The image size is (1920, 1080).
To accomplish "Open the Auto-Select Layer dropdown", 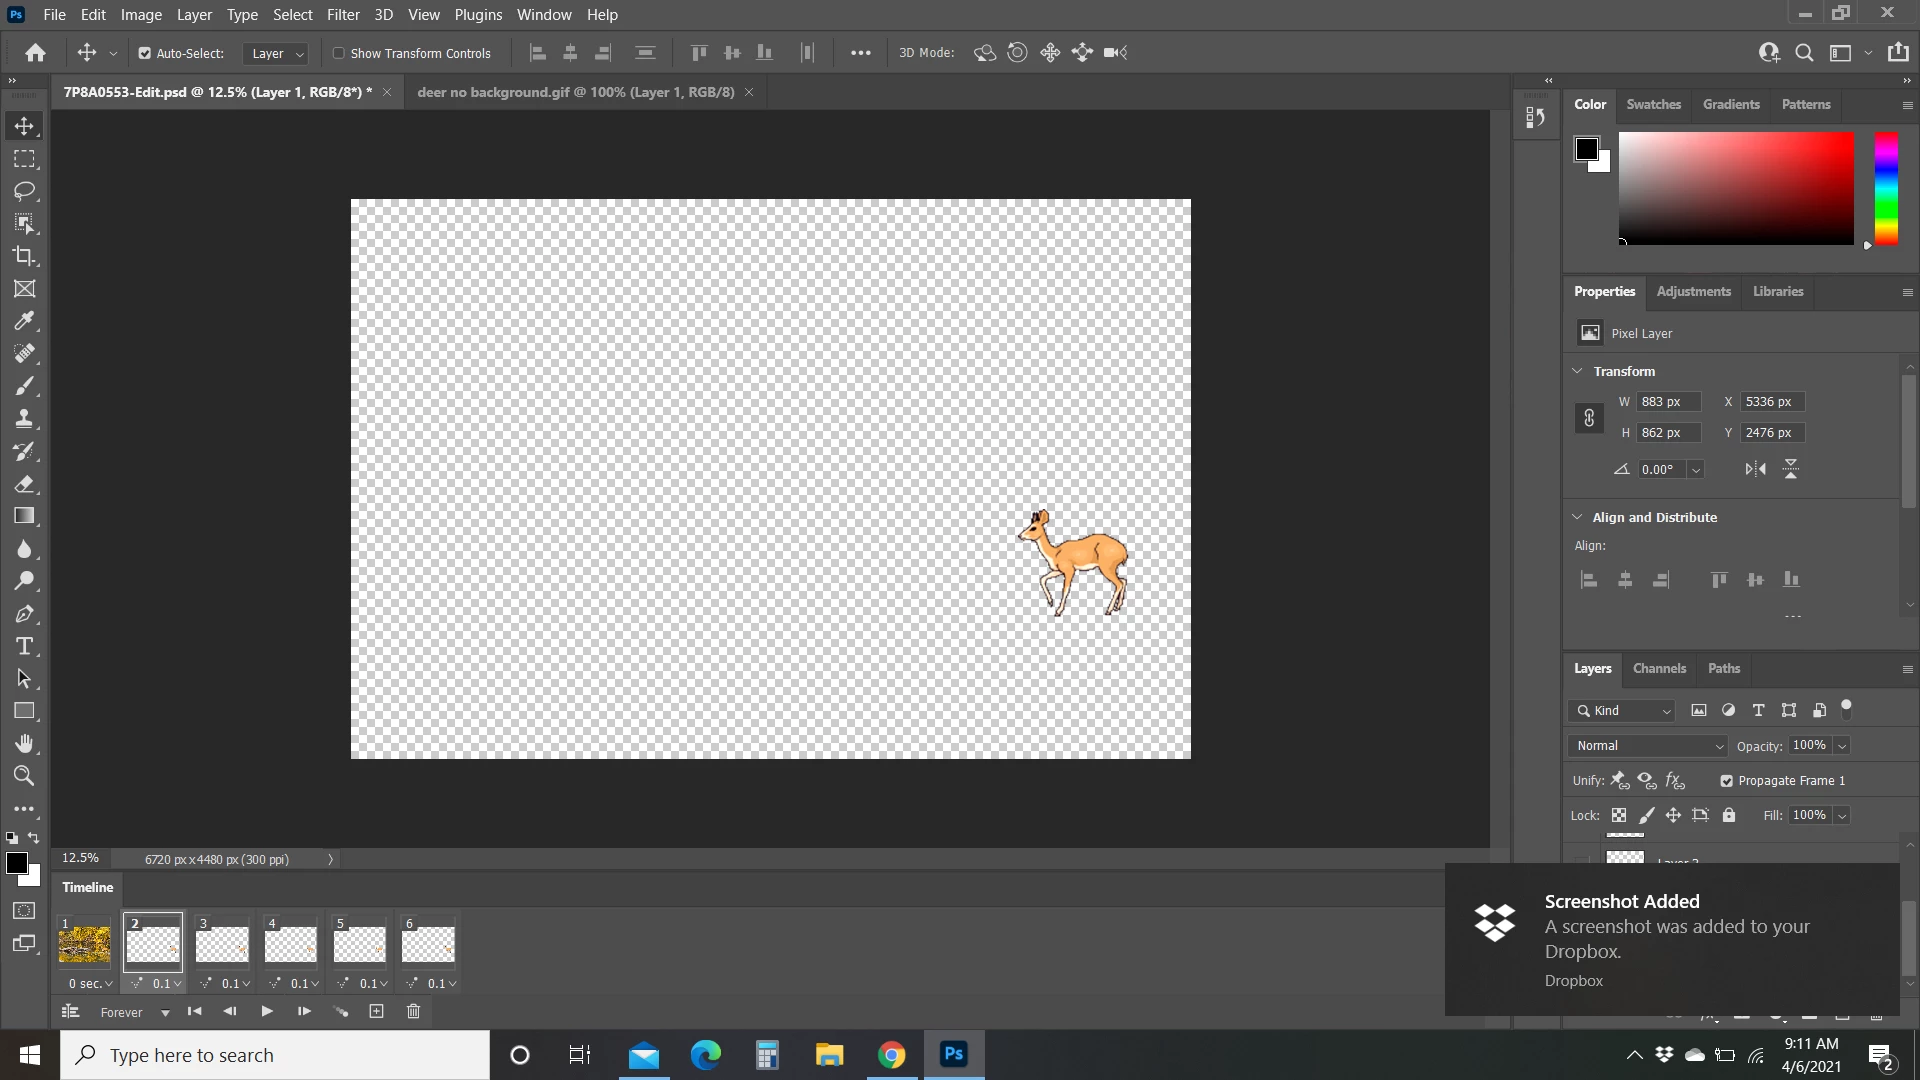I will [277, 53].
